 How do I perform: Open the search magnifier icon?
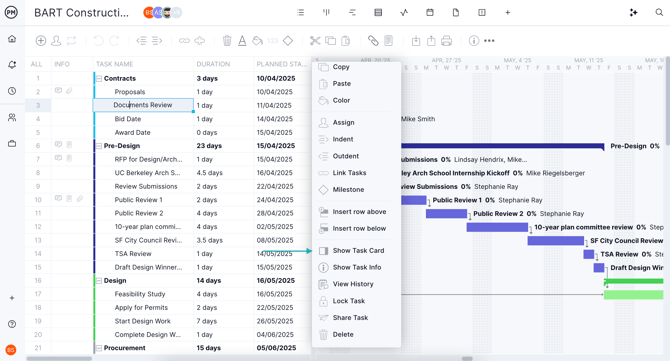pos(659,12)
